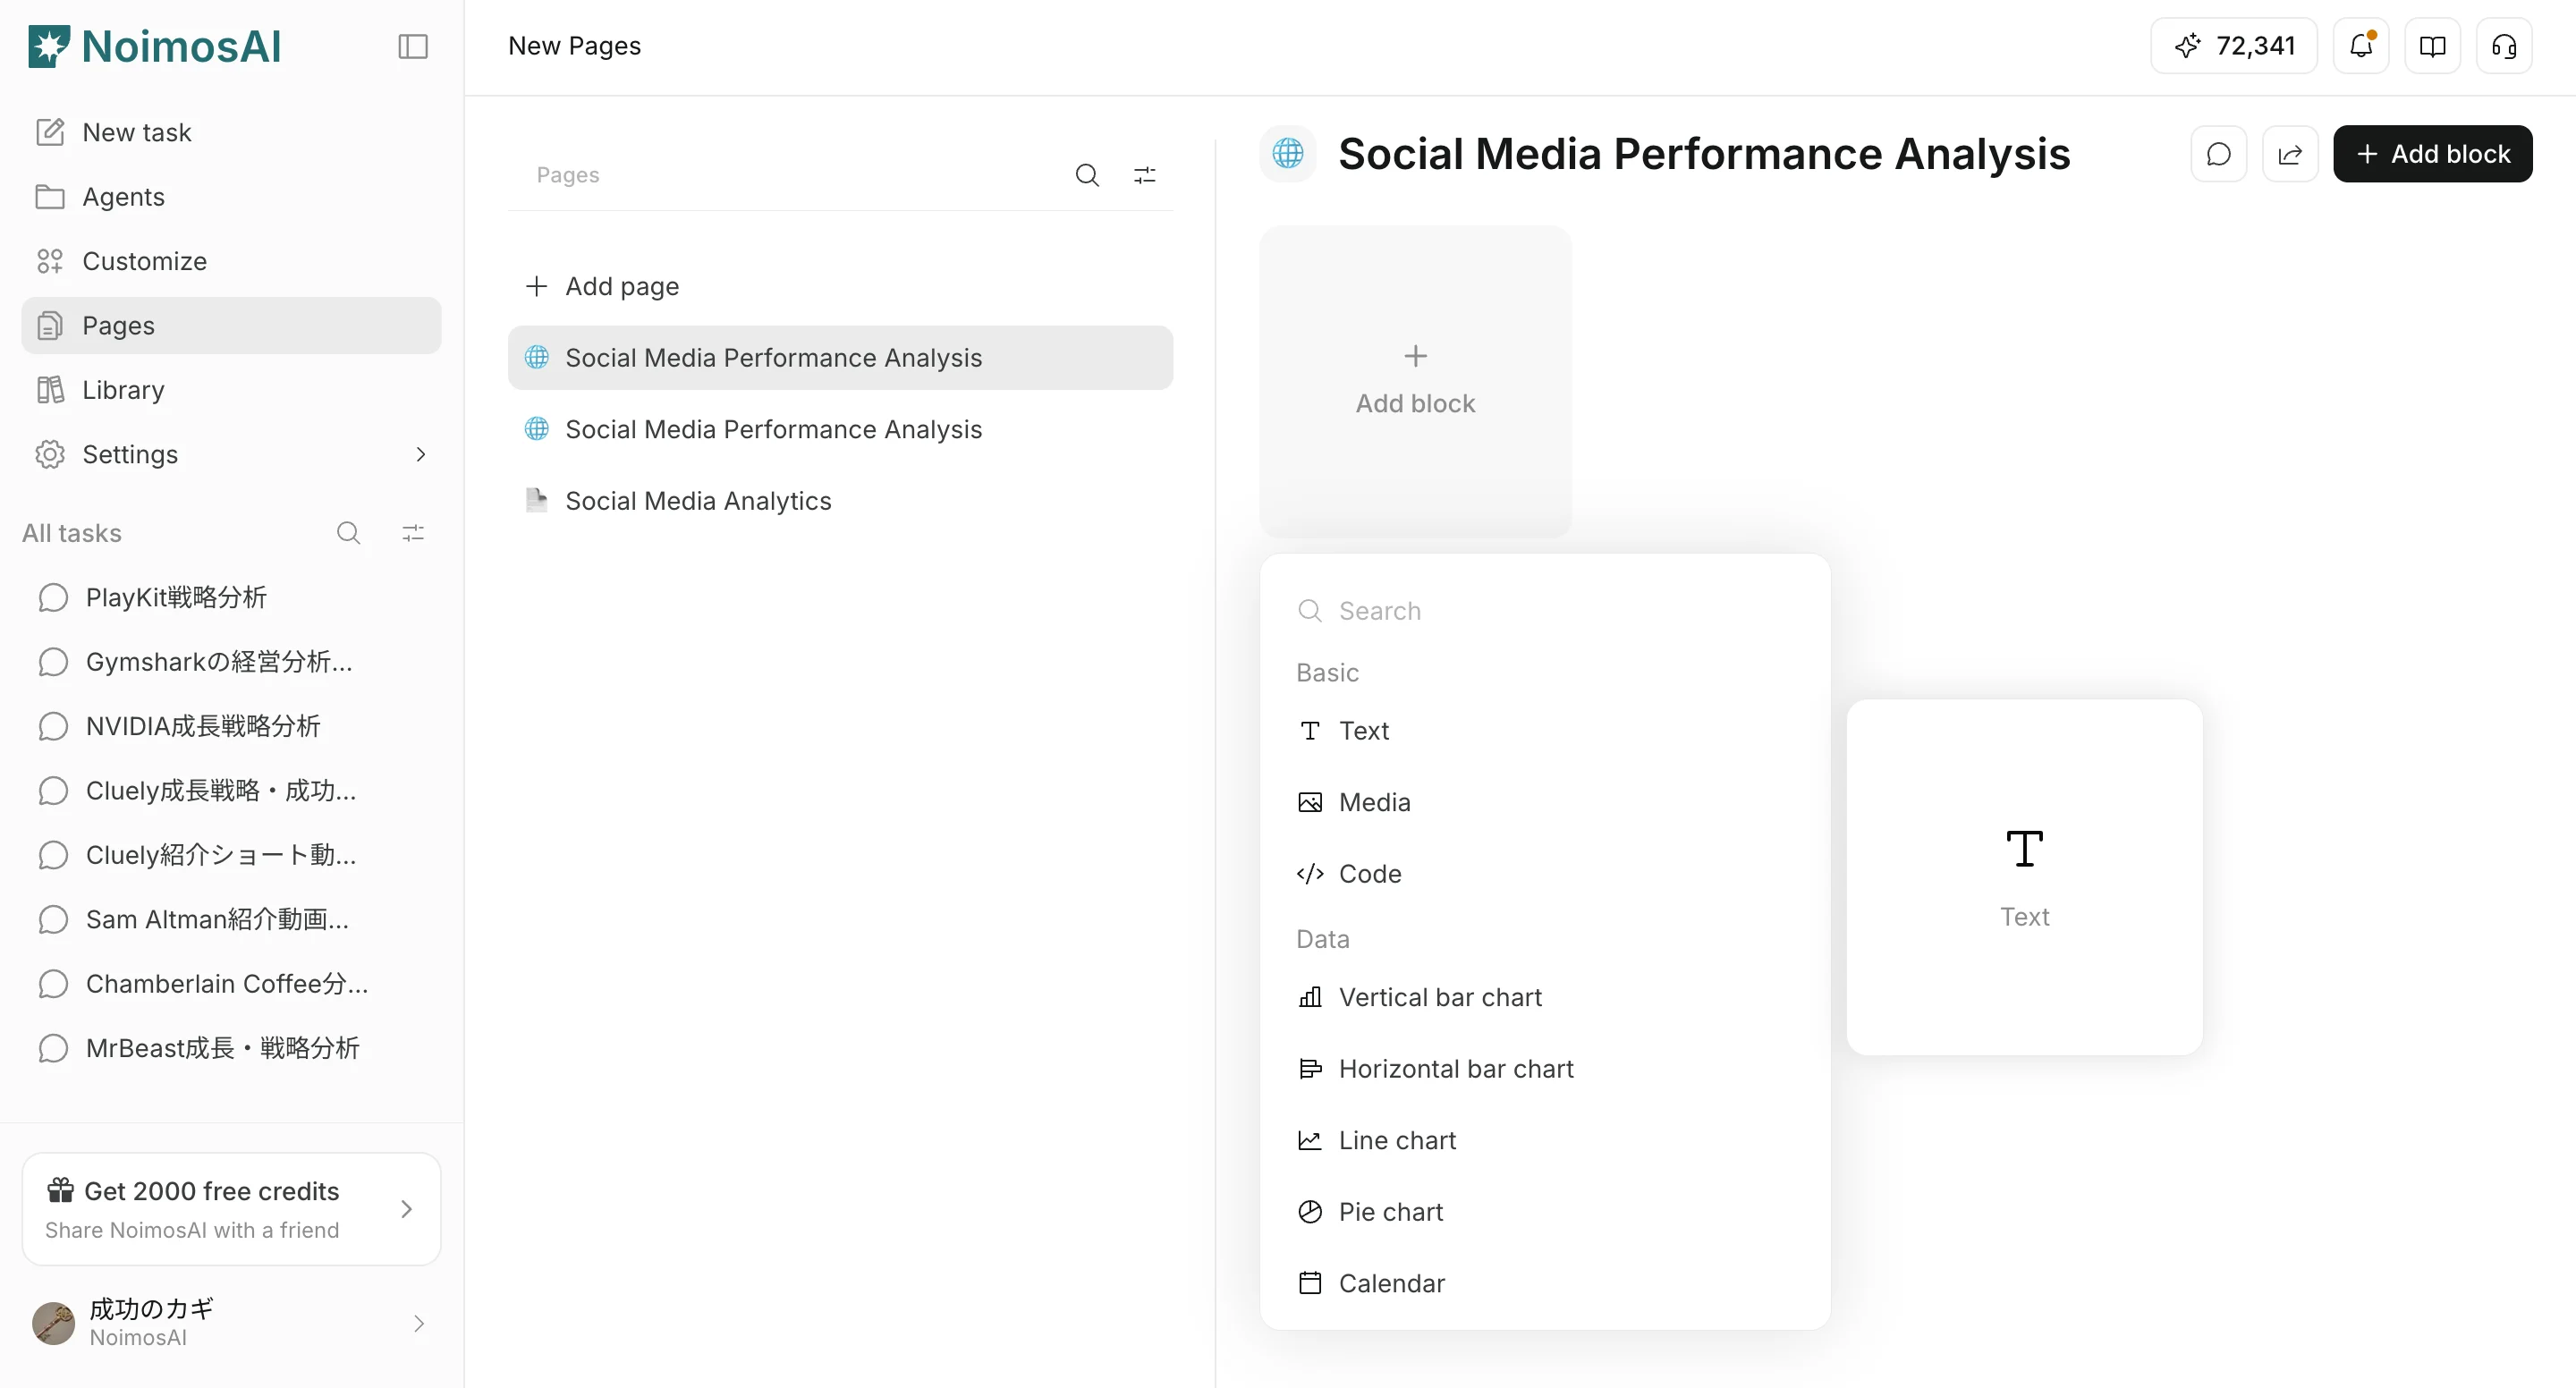Click the black Add block button
The image size is (2576, 1388).
2433,154
